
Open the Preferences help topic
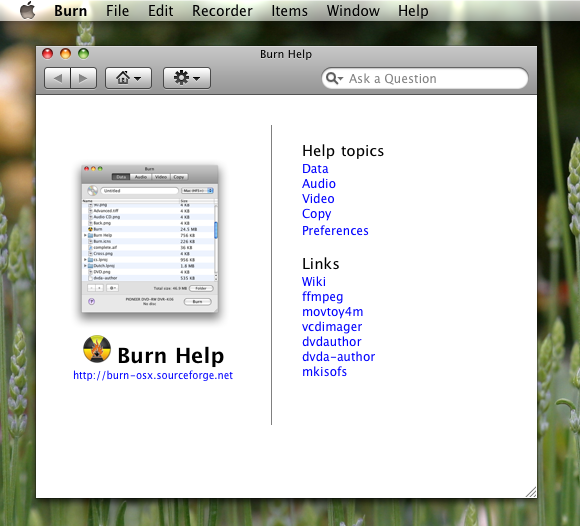335,230
